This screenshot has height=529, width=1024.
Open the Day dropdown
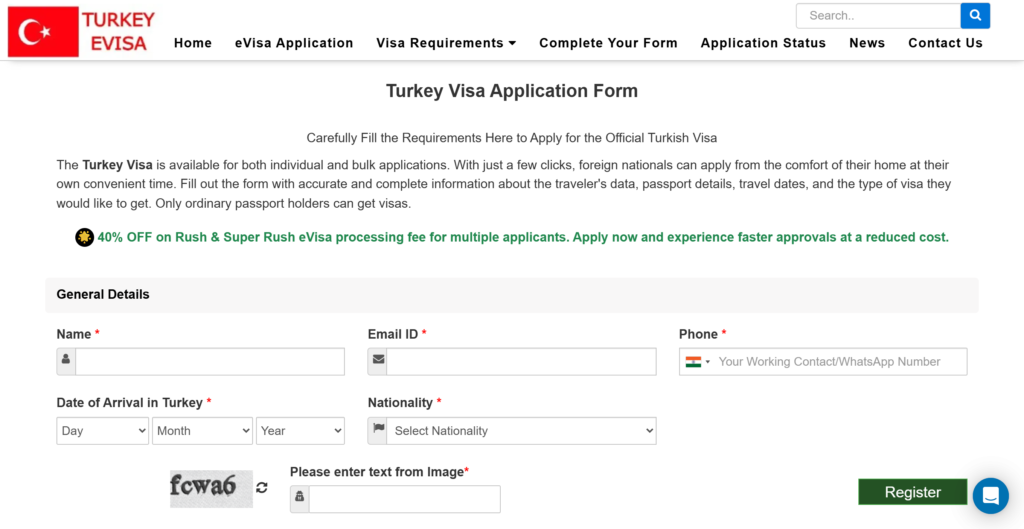[102, 431]
